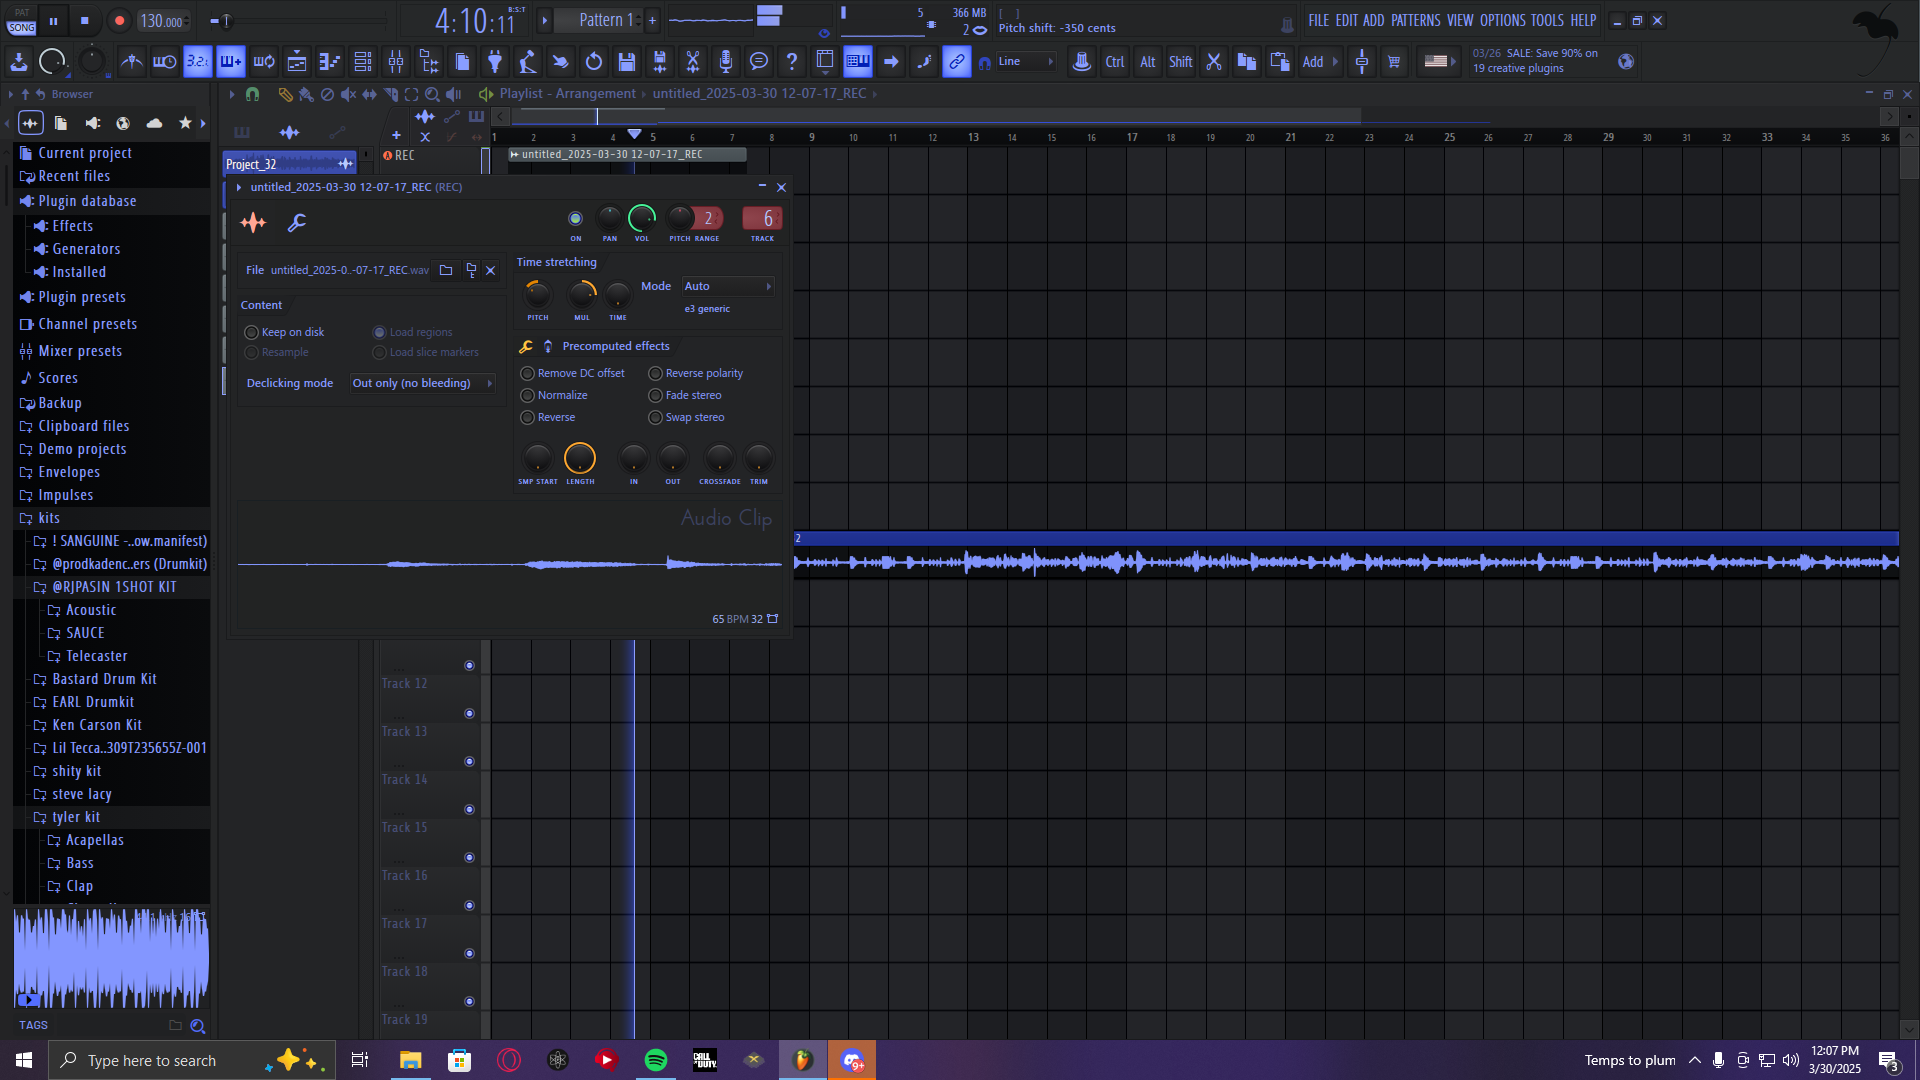The width and height of the screenshot is (1920, 1080).
Task: Open the TOOLS menu
Action: click(1546, 20)
